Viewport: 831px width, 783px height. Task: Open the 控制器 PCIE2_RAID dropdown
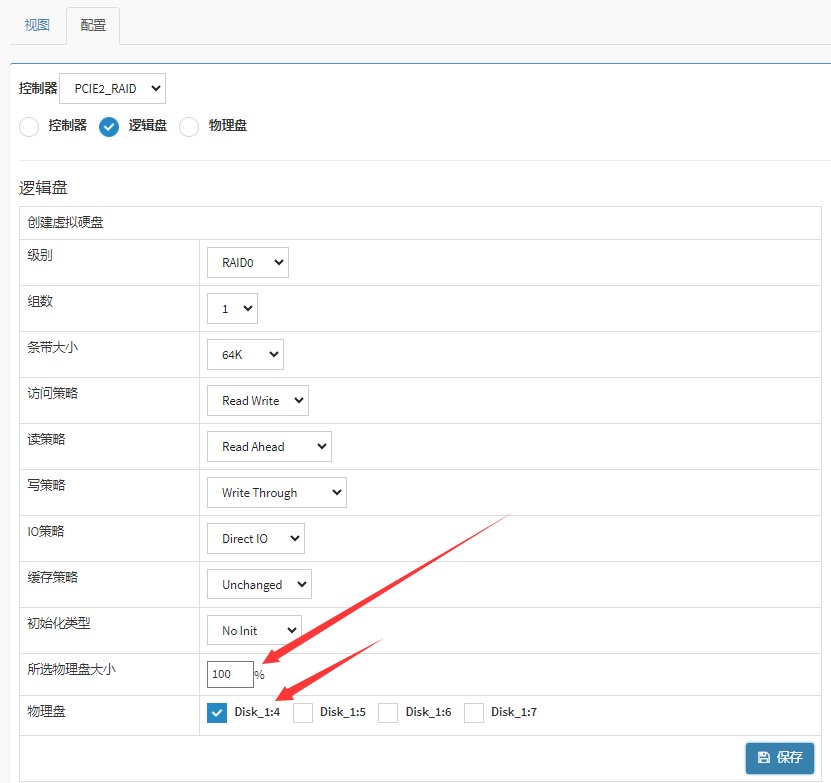coord(113,89)
